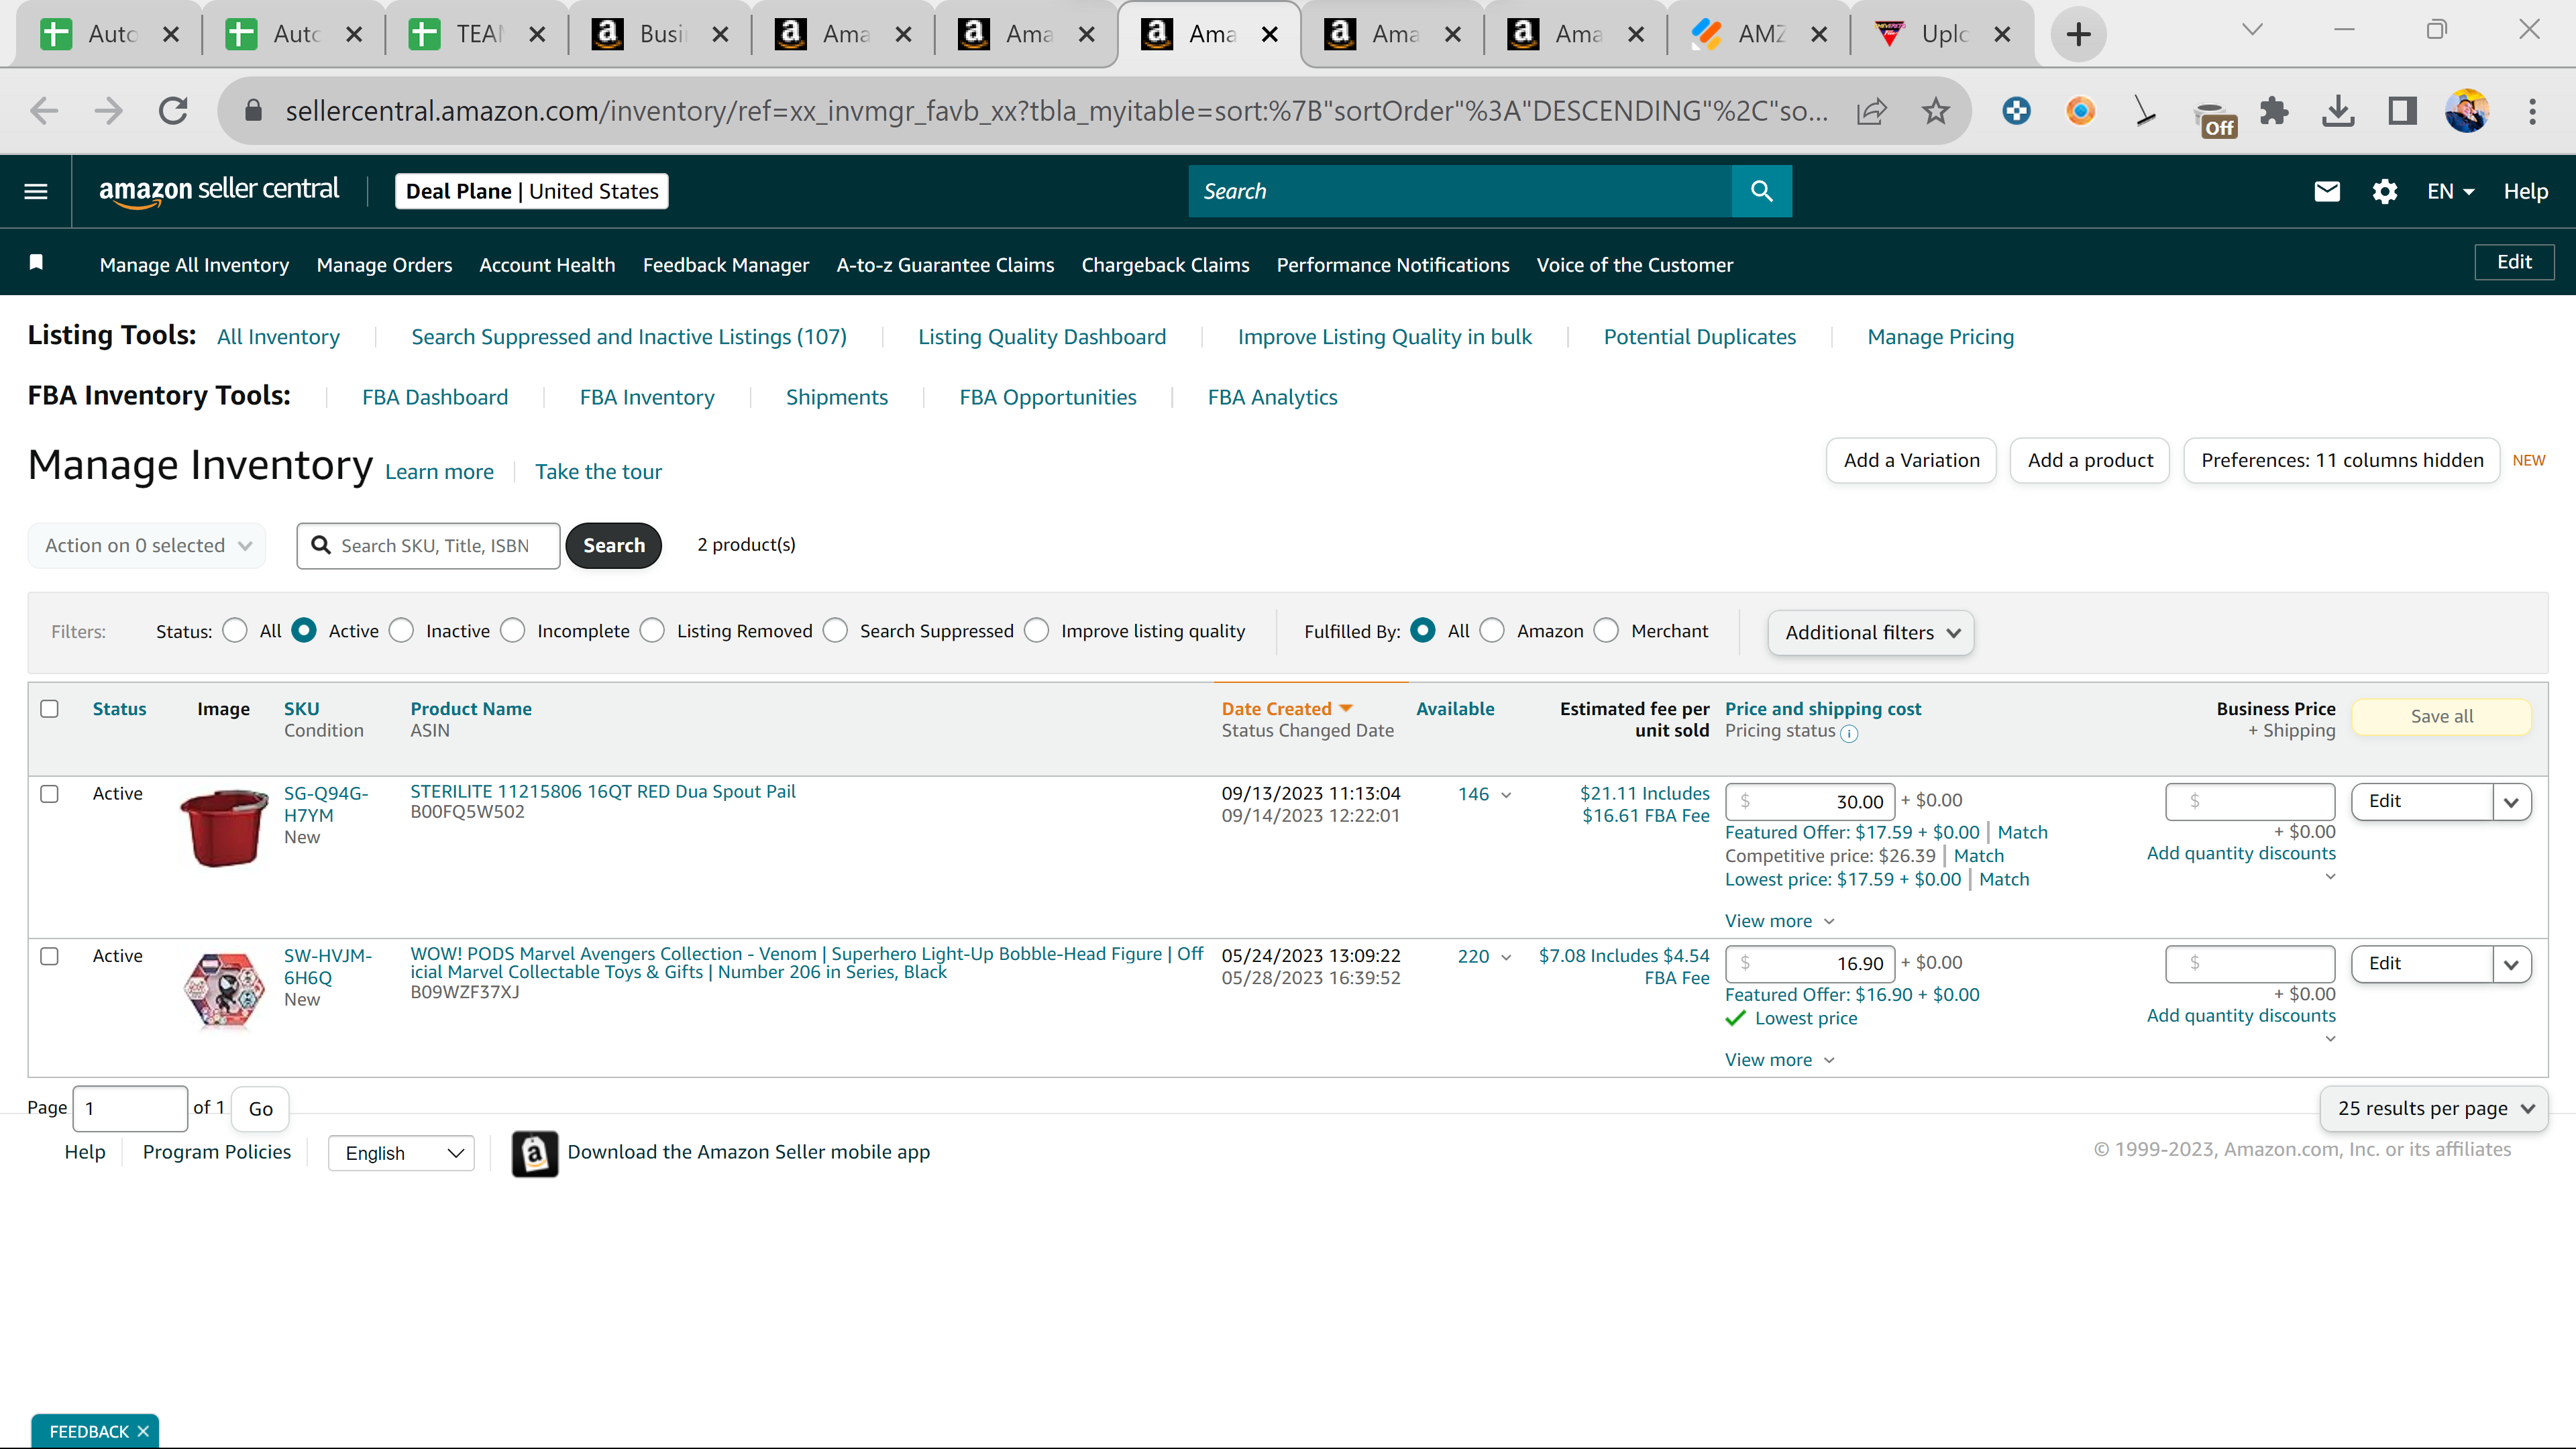Screen dimensions: 2576x1449
Task: Click the Add a Variation button
Action: (1911, 461)
